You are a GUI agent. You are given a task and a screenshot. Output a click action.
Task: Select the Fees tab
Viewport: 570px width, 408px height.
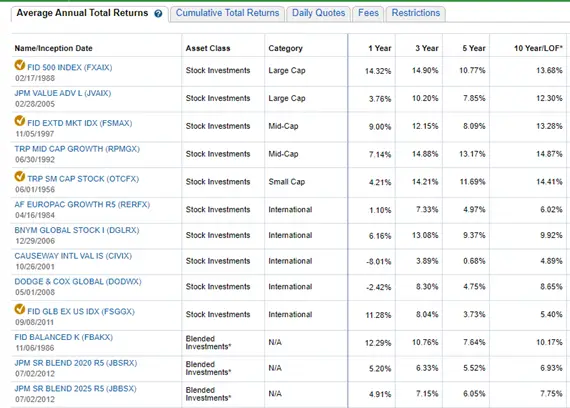pyautogui.click(x=368, y=13)
